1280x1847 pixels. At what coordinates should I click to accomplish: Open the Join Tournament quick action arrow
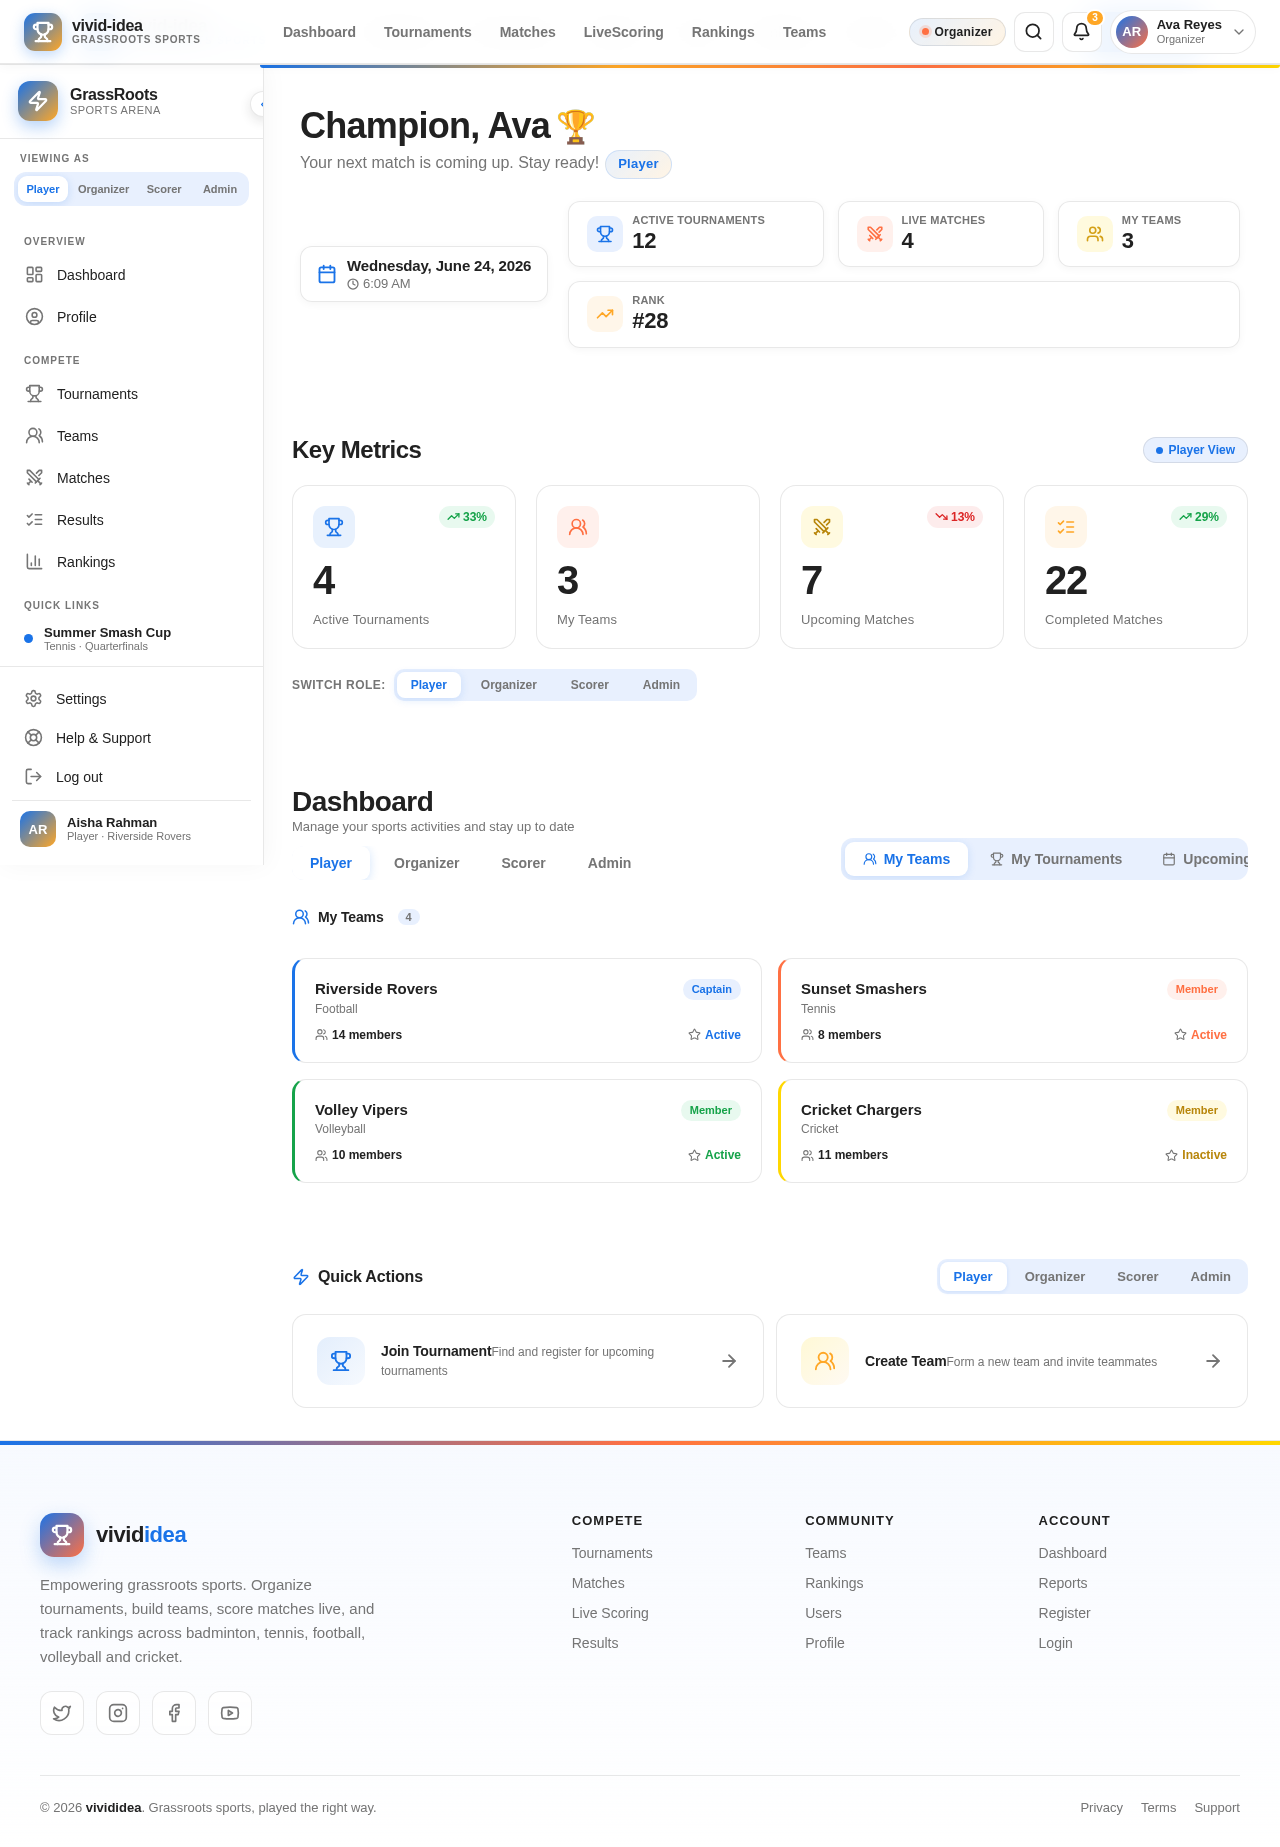tap(729, 1361)
